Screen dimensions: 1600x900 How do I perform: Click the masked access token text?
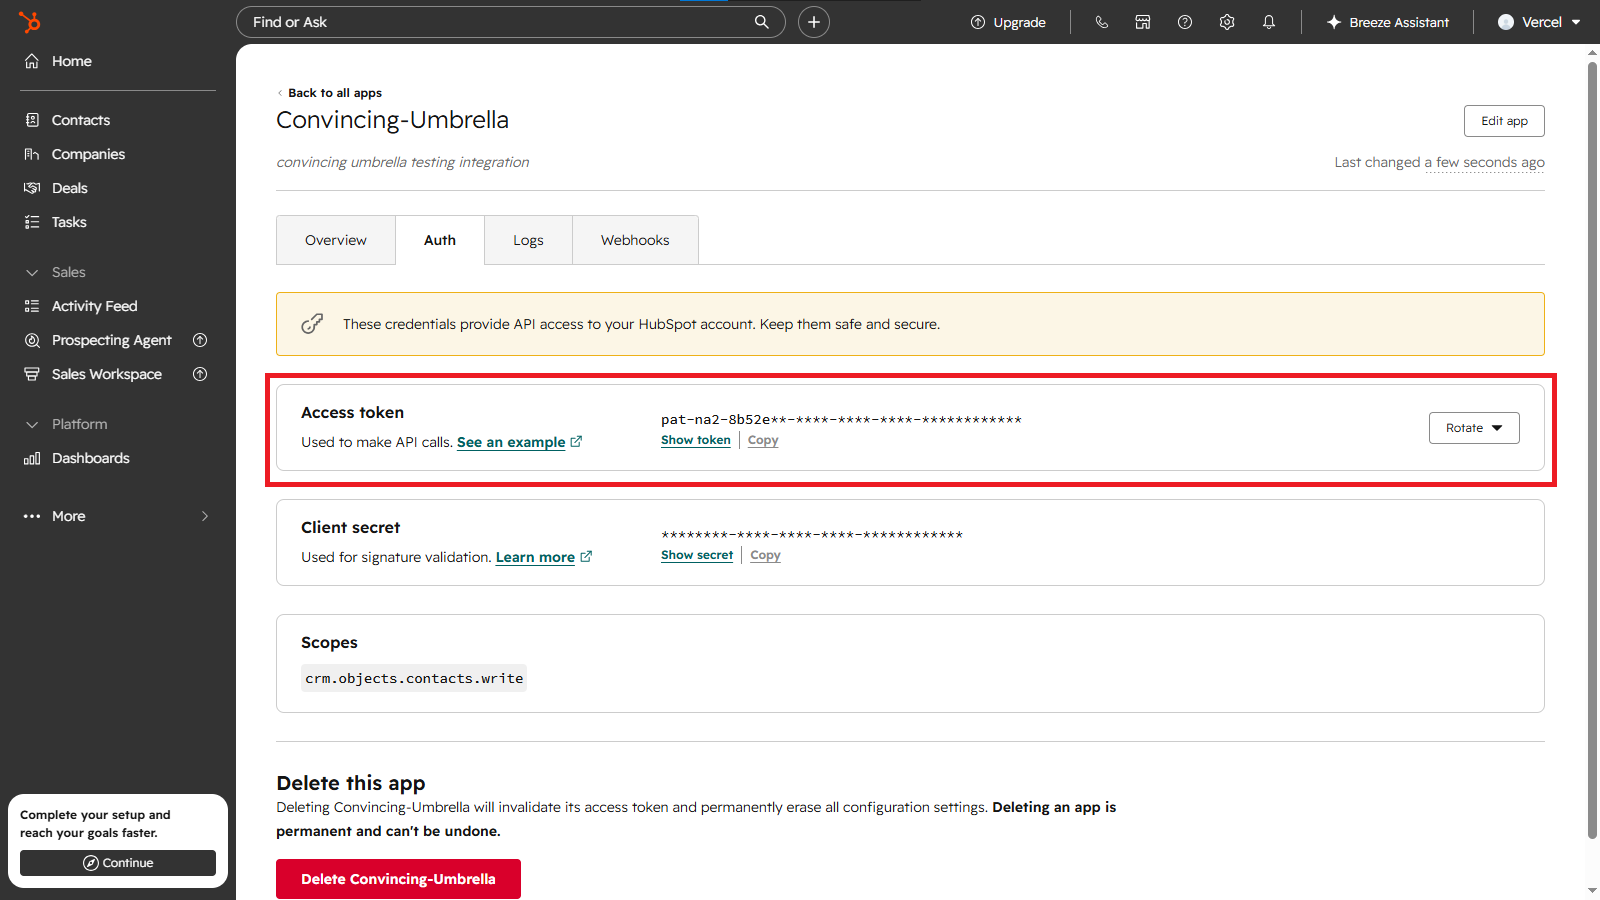tap(841, 419)
